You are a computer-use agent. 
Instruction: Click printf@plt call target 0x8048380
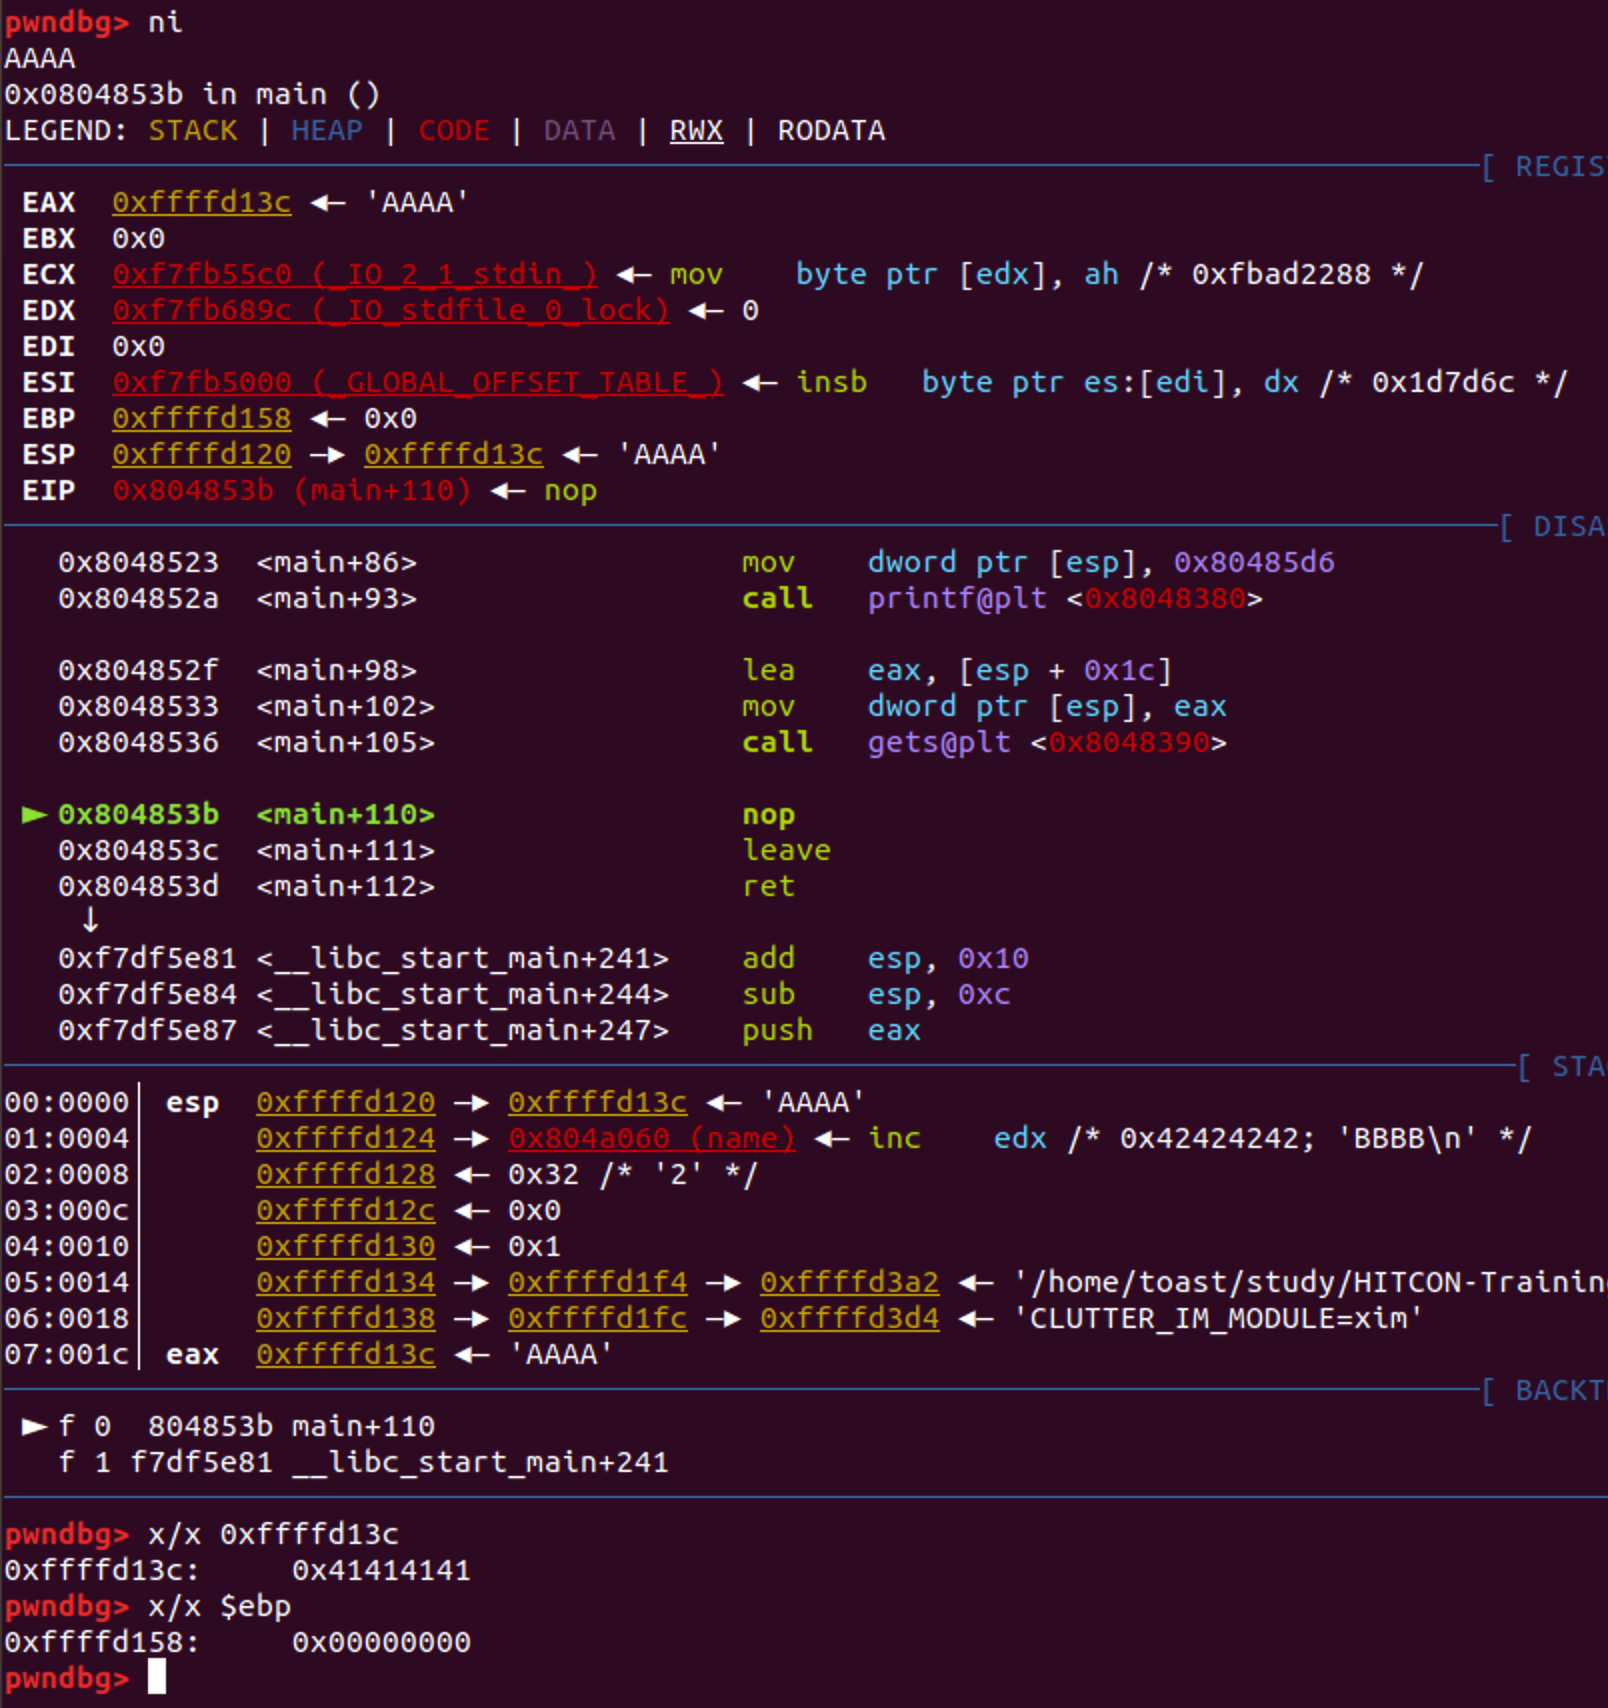(1165, 598)
